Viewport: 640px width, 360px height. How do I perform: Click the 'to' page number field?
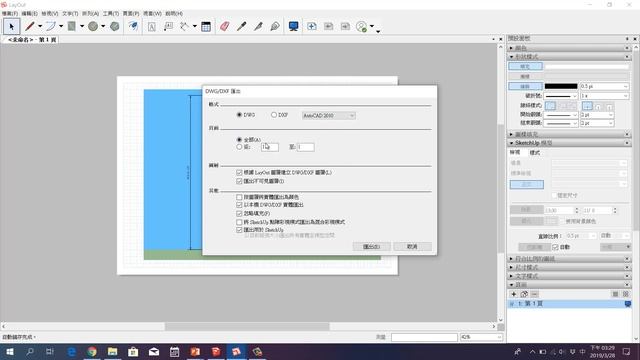306,147
